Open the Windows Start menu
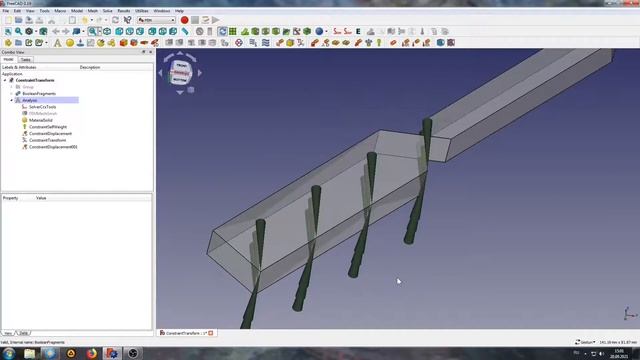 [9, 353]
